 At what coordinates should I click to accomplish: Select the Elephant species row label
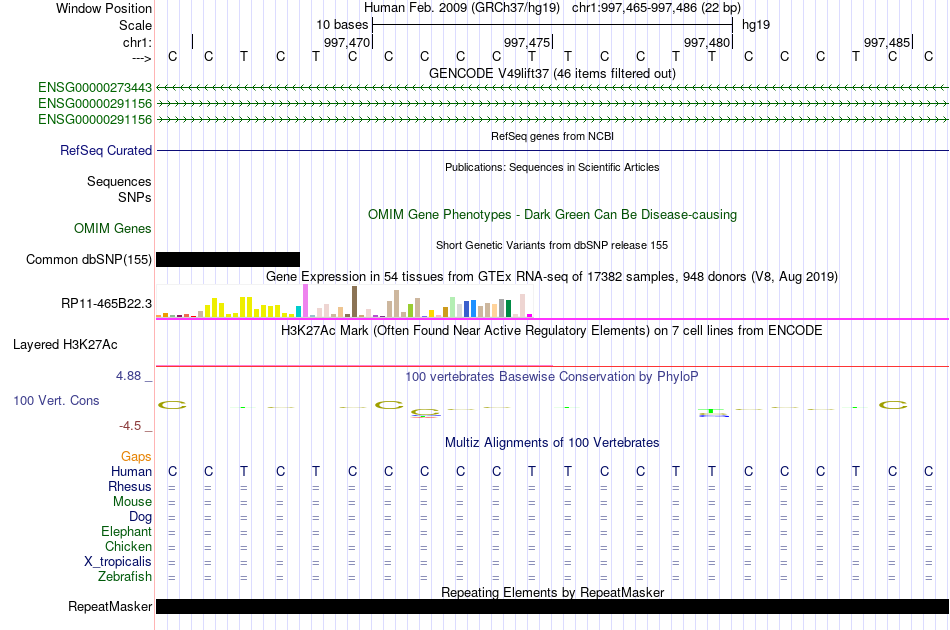[x=127, y=531]
